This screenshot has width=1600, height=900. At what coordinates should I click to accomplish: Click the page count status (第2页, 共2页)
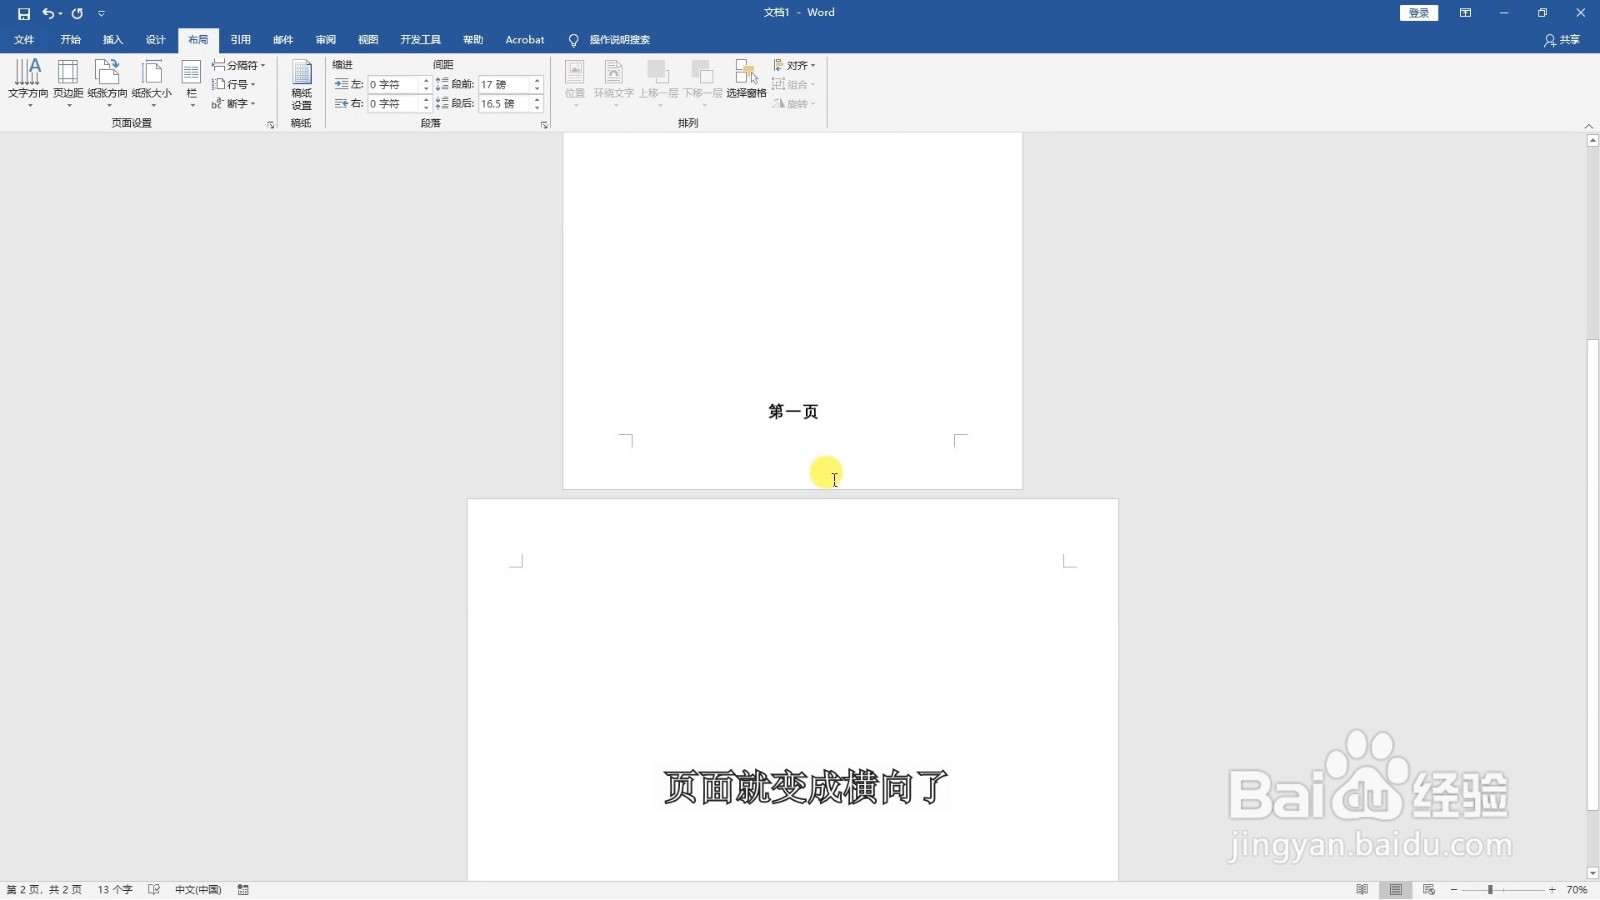pyautogui.click(x=44, y=890)
